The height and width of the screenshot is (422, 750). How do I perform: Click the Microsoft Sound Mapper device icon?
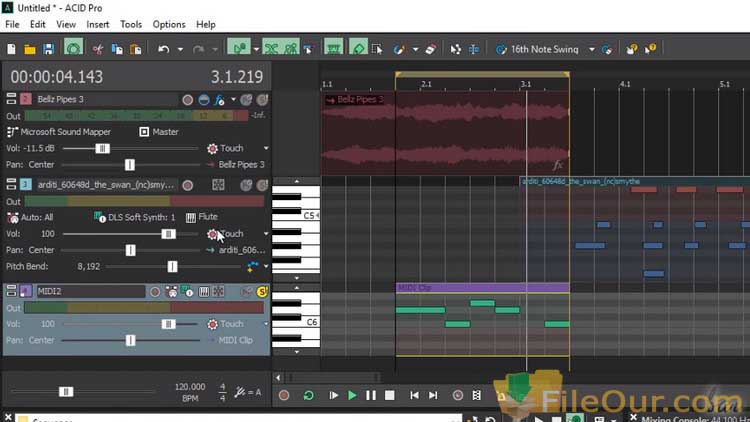click(11, 132)
